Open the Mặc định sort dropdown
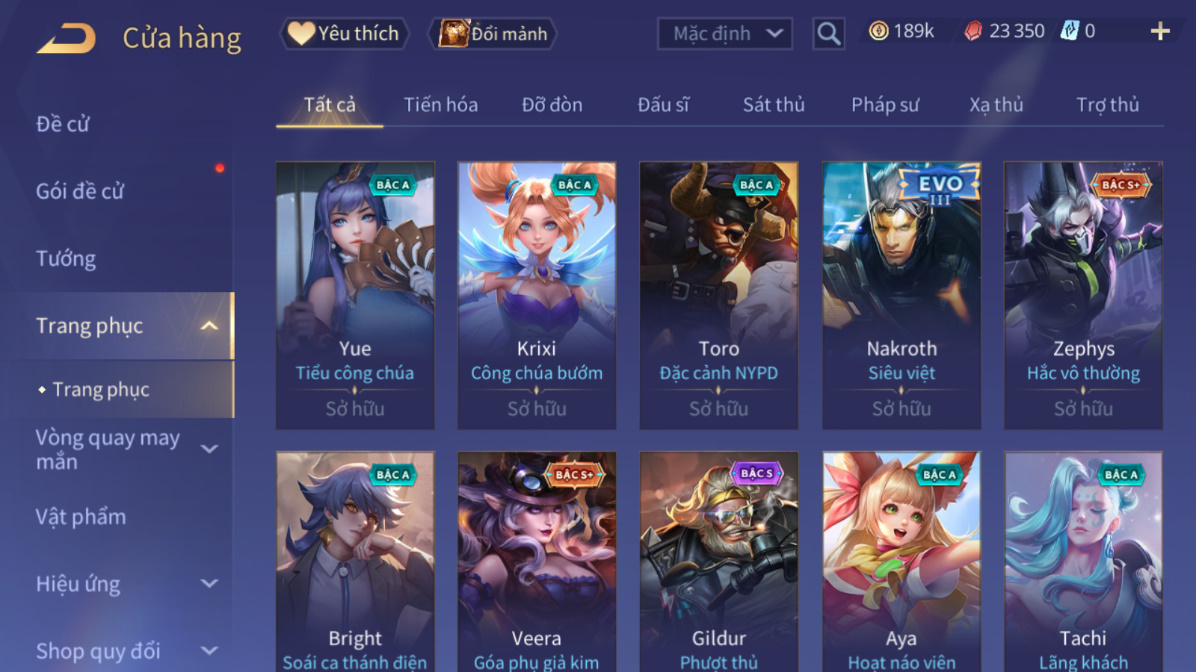 (725, 34)
